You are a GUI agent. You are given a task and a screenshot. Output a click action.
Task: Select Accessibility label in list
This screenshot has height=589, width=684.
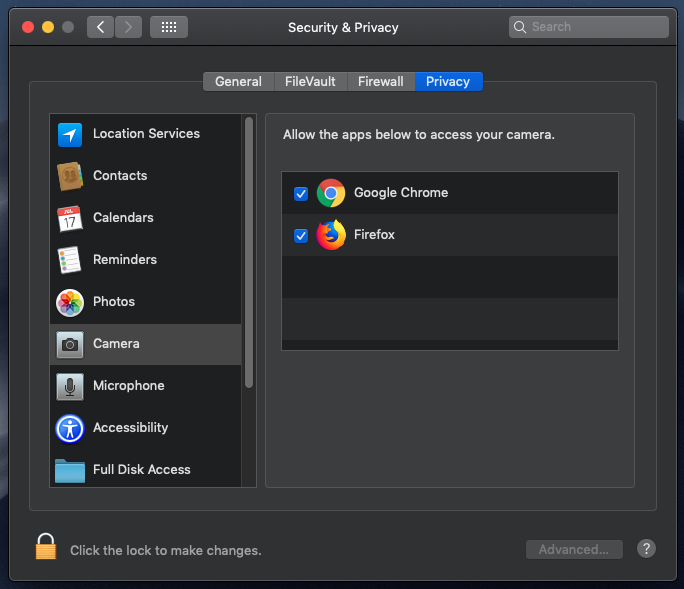coord(130,428)
